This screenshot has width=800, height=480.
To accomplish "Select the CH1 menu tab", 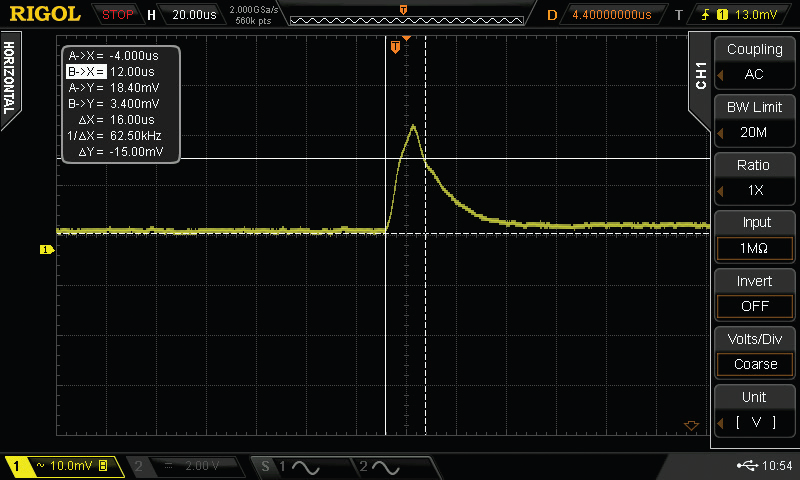I will pyautogui.click(x=701, y=76).
